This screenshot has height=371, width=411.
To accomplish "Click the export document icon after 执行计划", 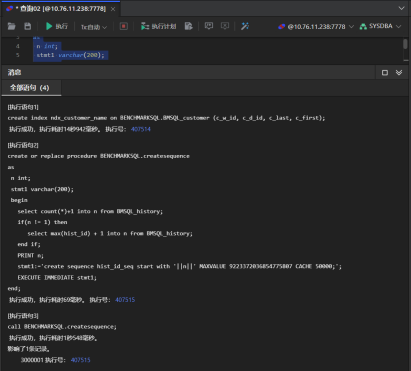I will (x=189, y=26).
